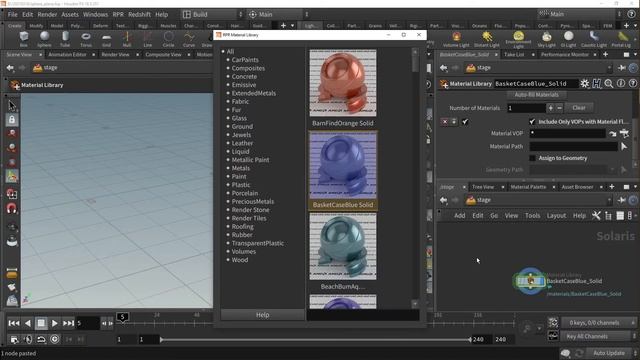Toggle the magnet snapping tool
The height and width of the screenshot is (360, 640).
click(12, 209)
